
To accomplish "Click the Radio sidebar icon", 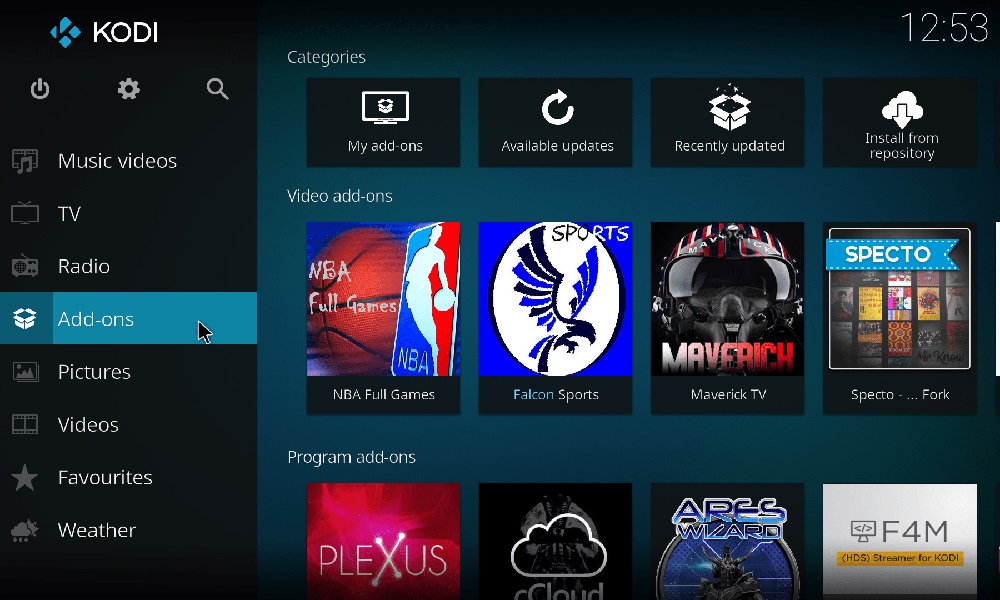I will point(25,266).
